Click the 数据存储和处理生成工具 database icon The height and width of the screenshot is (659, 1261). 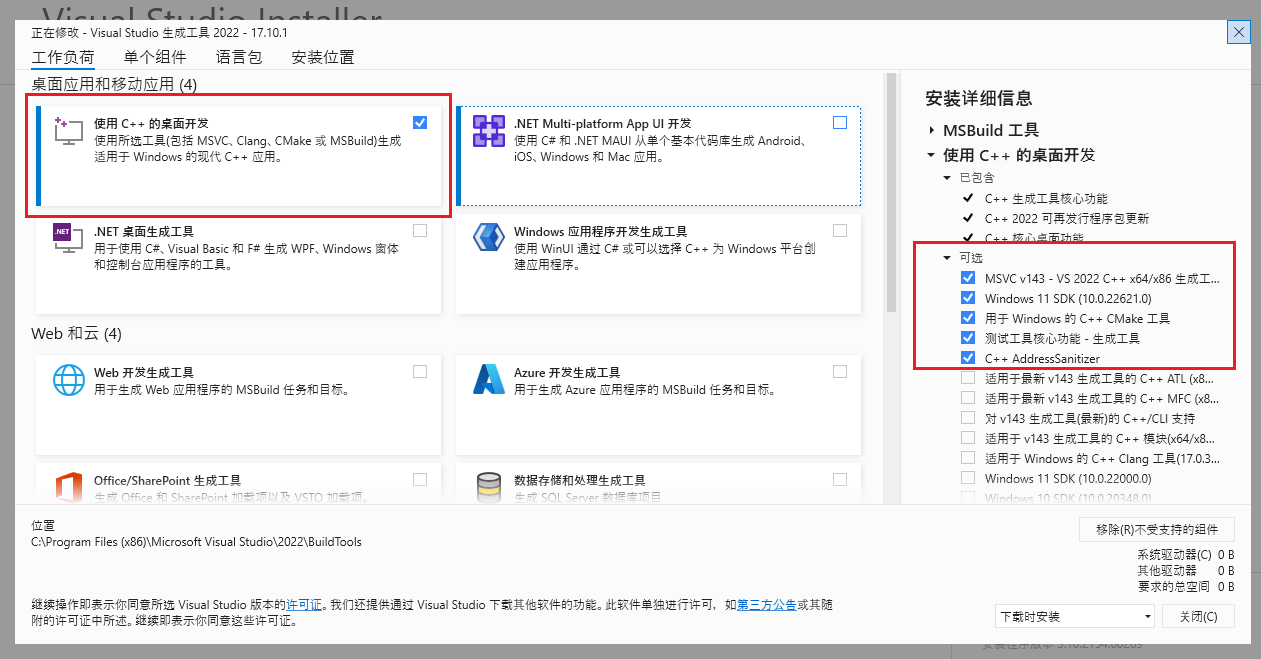point(489,486)
